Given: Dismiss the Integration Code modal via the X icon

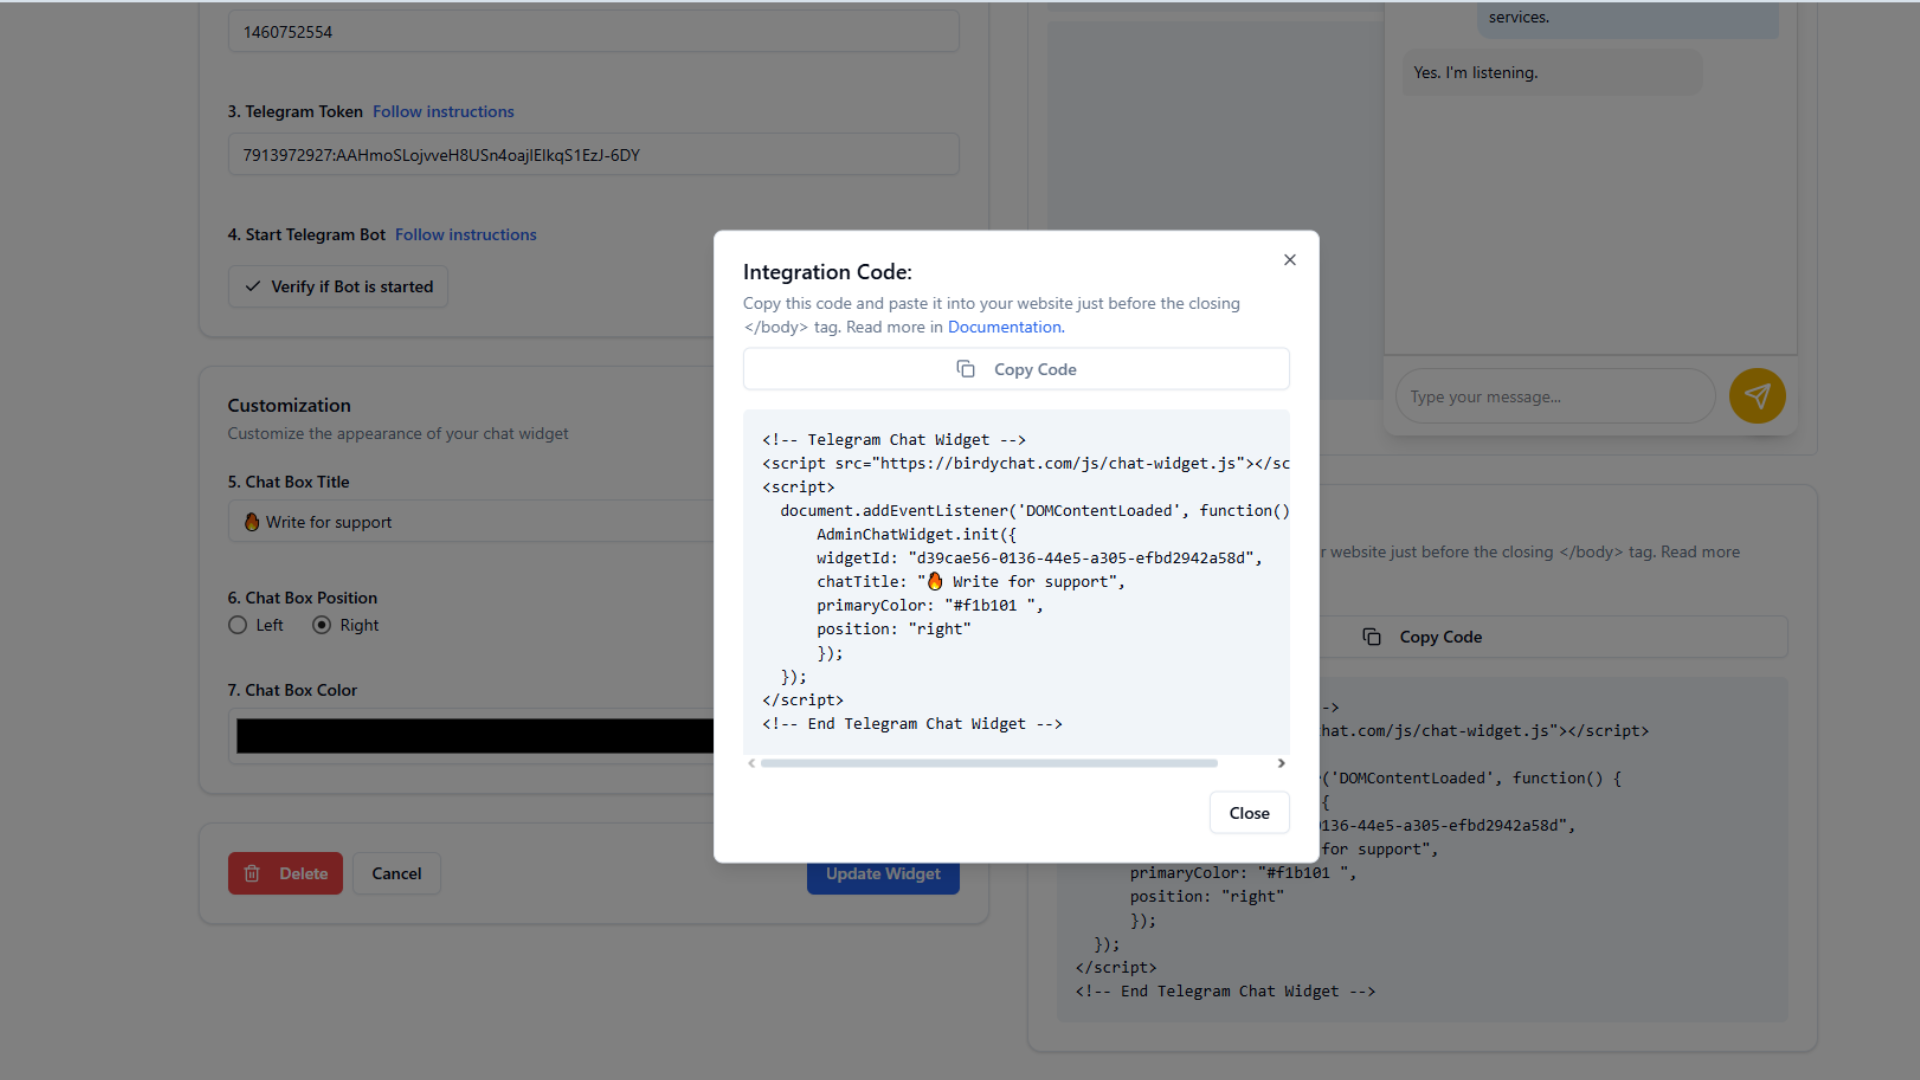Looking at the screenshot, I should click(x=1289, y=259).
